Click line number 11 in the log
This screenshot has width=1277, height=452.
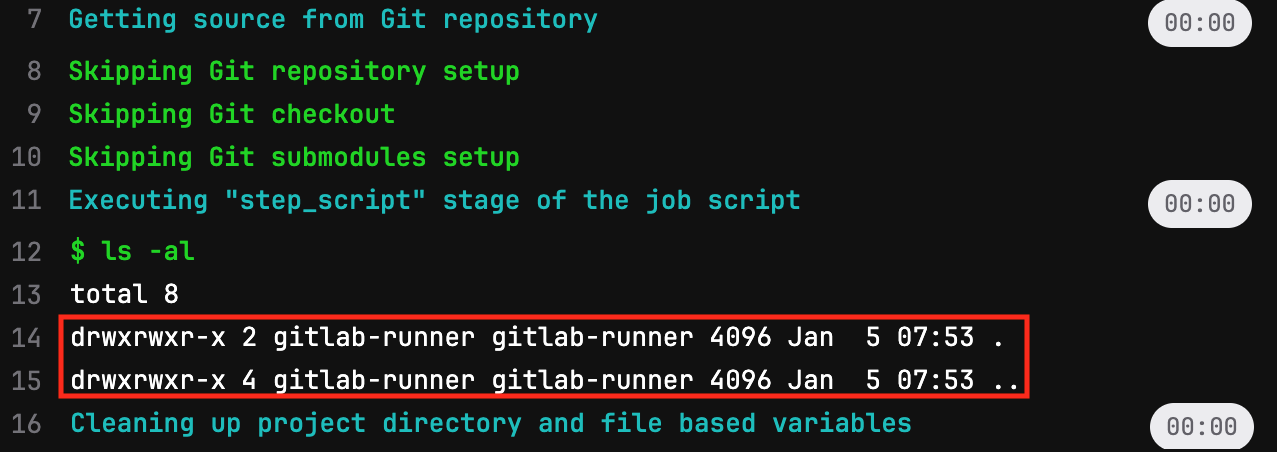tap(27, 200)
